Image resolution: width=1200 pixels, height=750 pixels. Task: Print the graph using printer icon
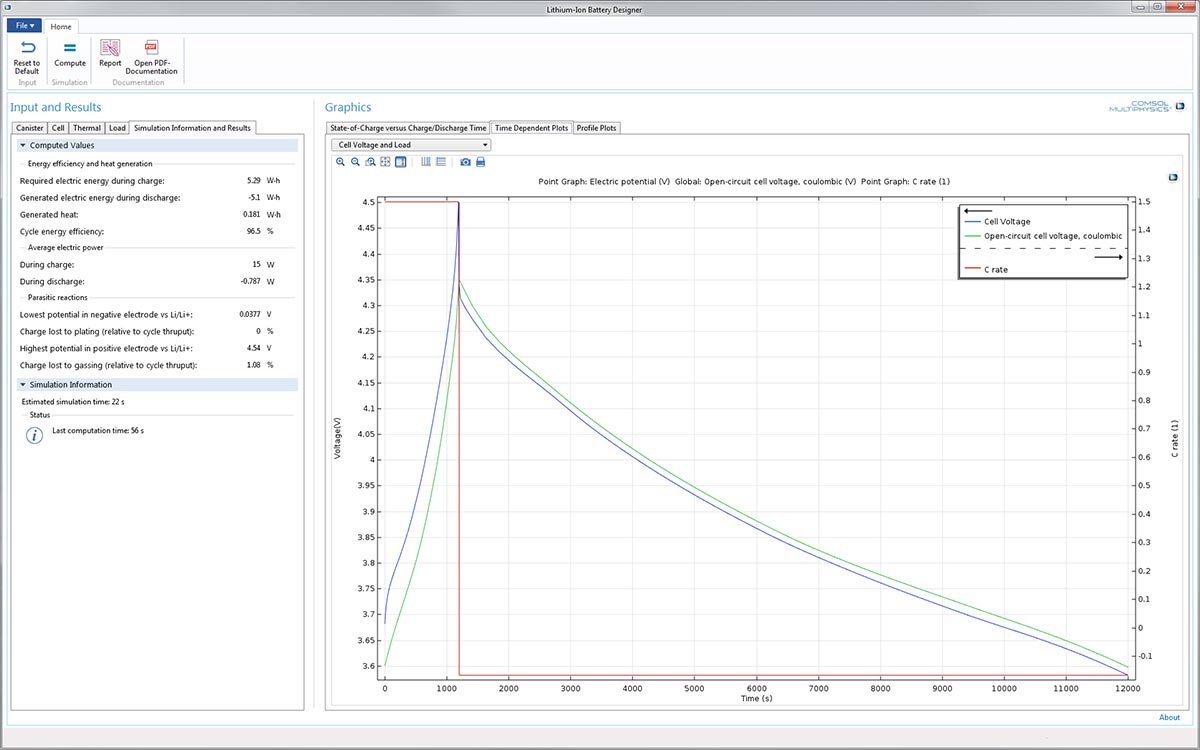(480, 162)
